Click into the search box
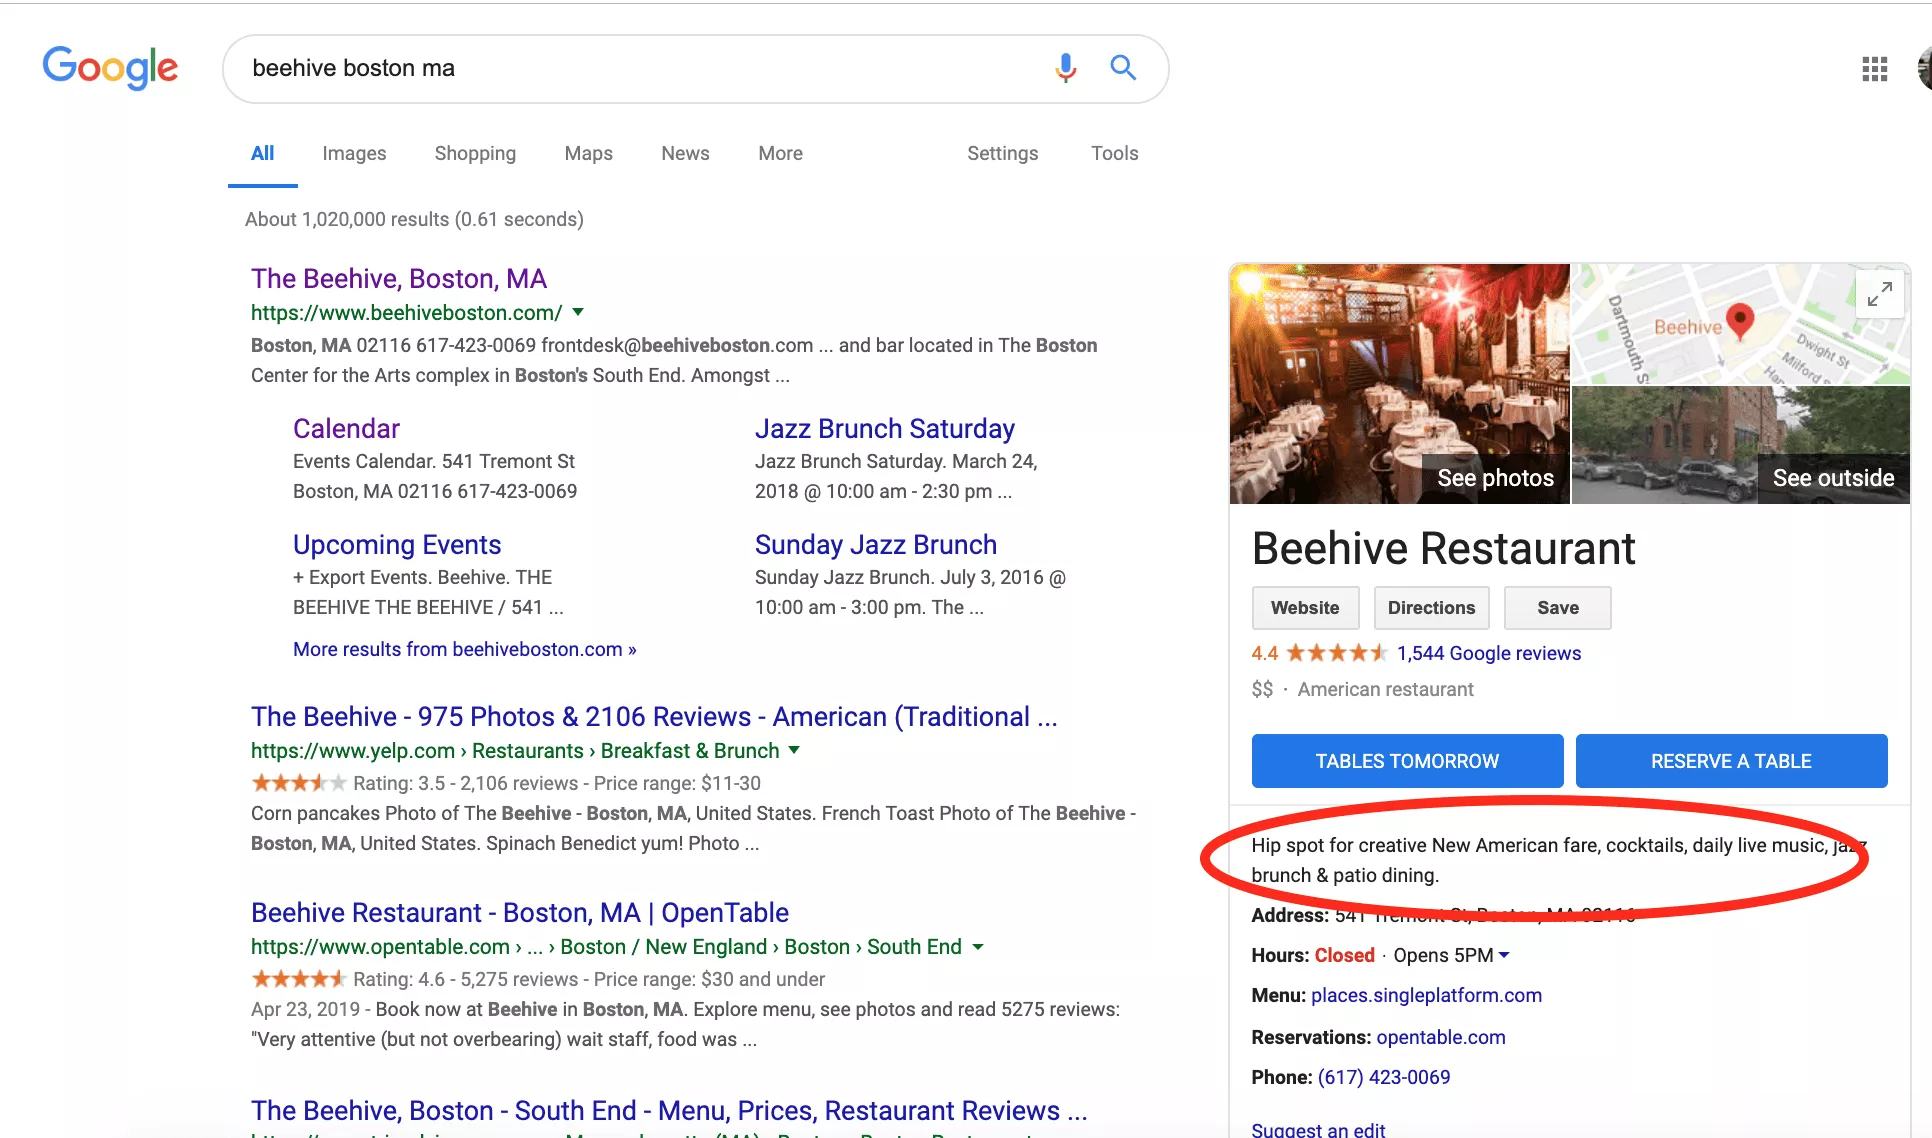The image size is (1932, 1138). click(x=640, y=68)
